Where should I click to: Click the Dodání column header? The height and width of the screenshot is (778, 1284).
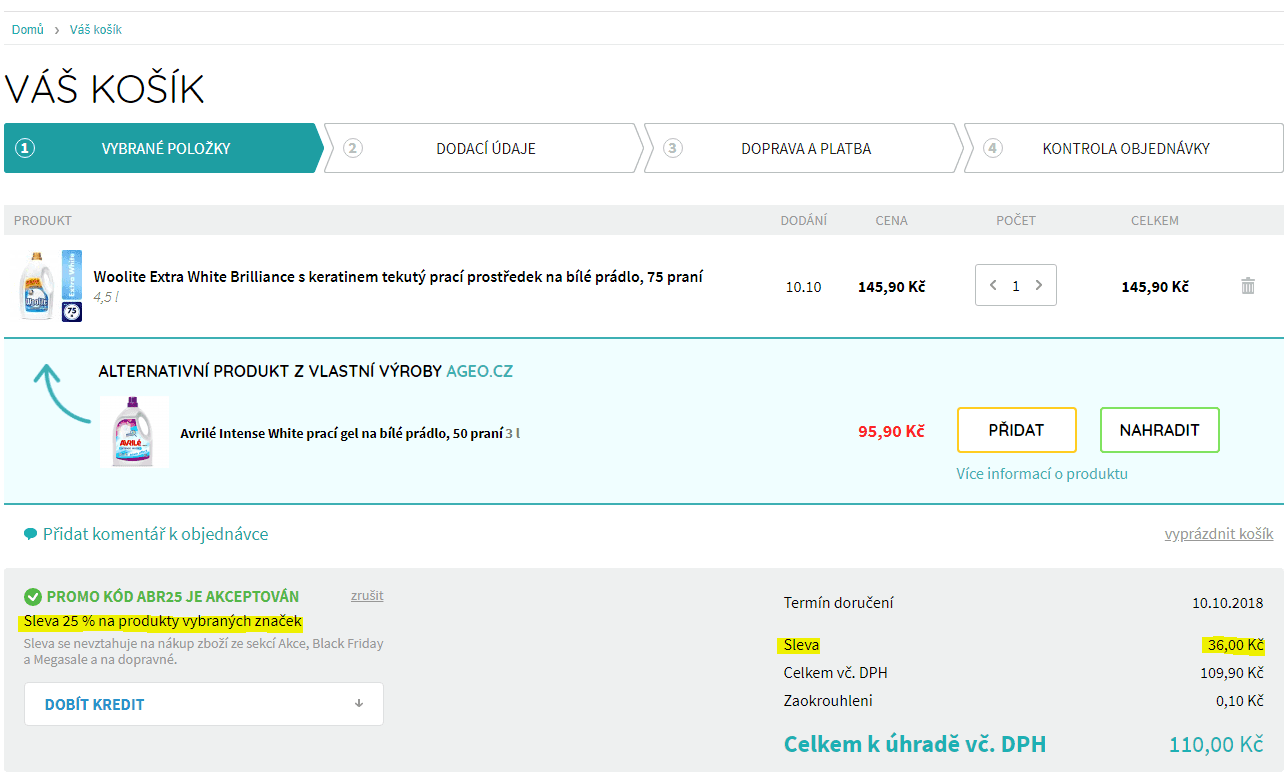pos(804,220)
